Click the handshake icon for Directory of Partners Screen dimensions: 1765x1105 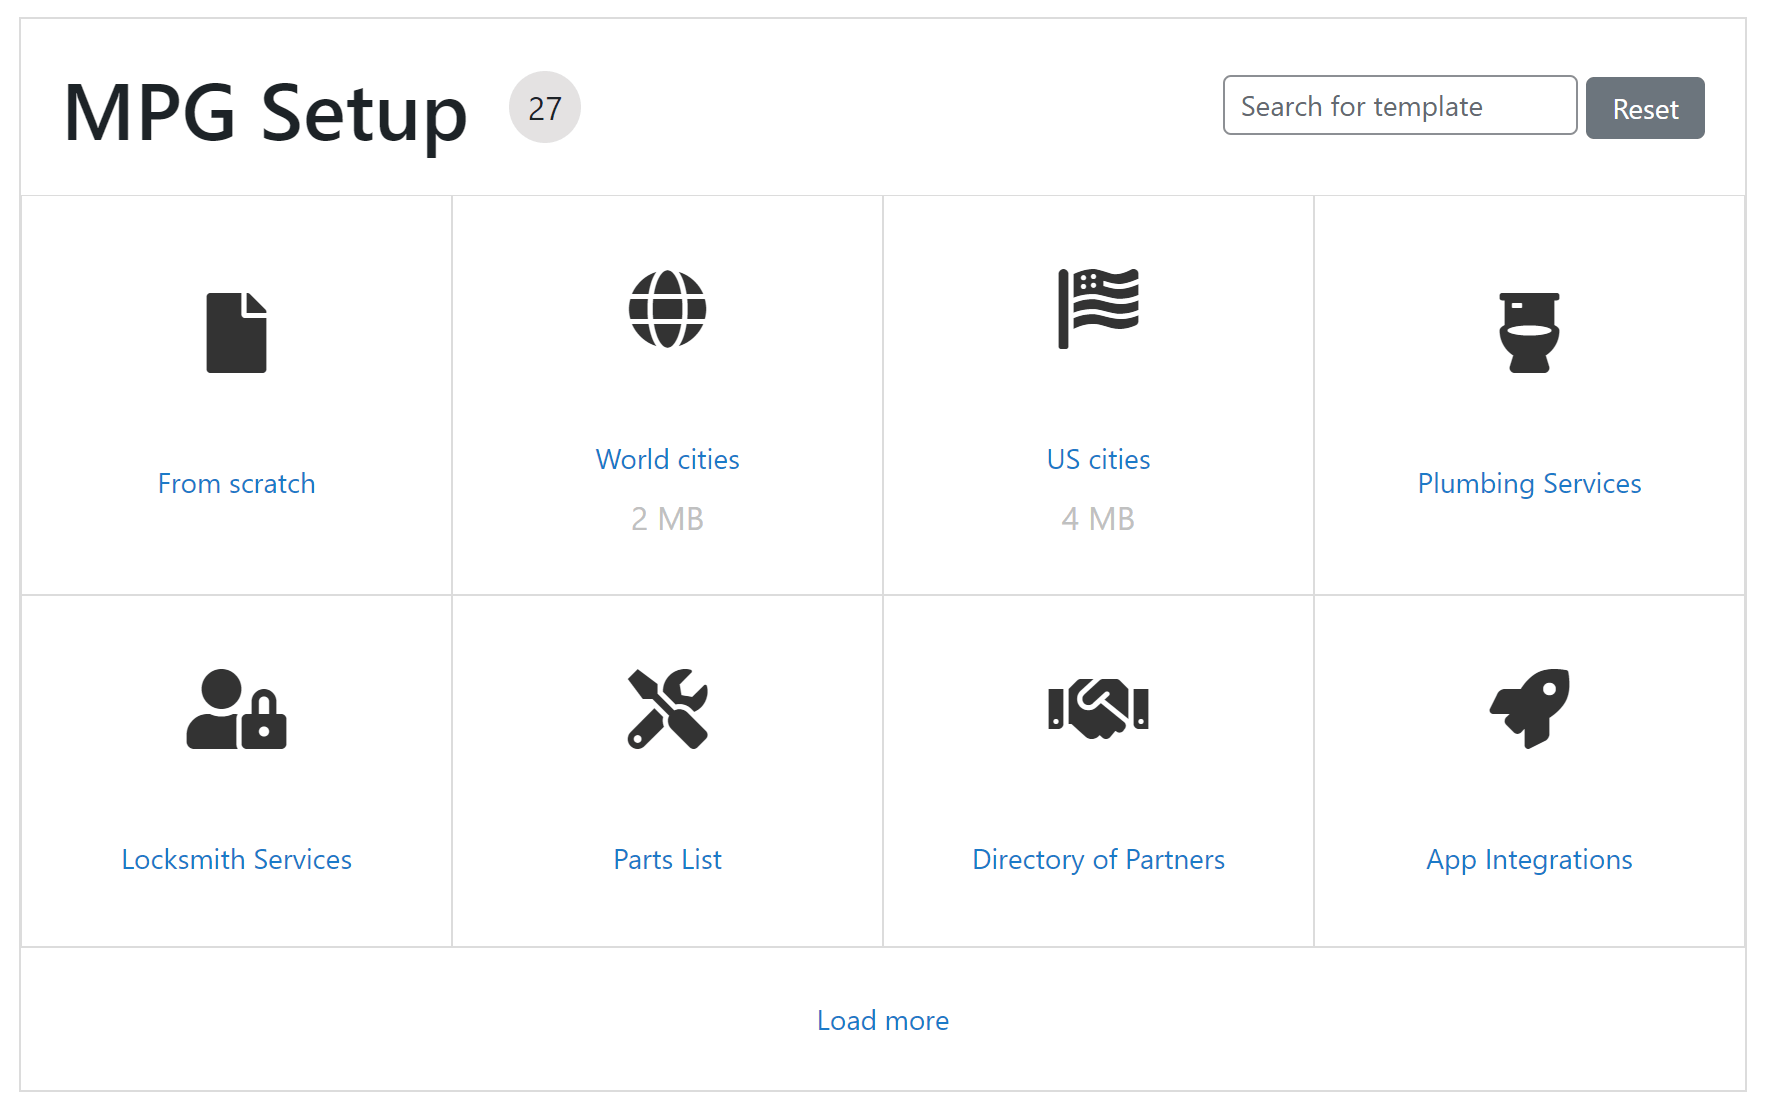(1098, 709)
